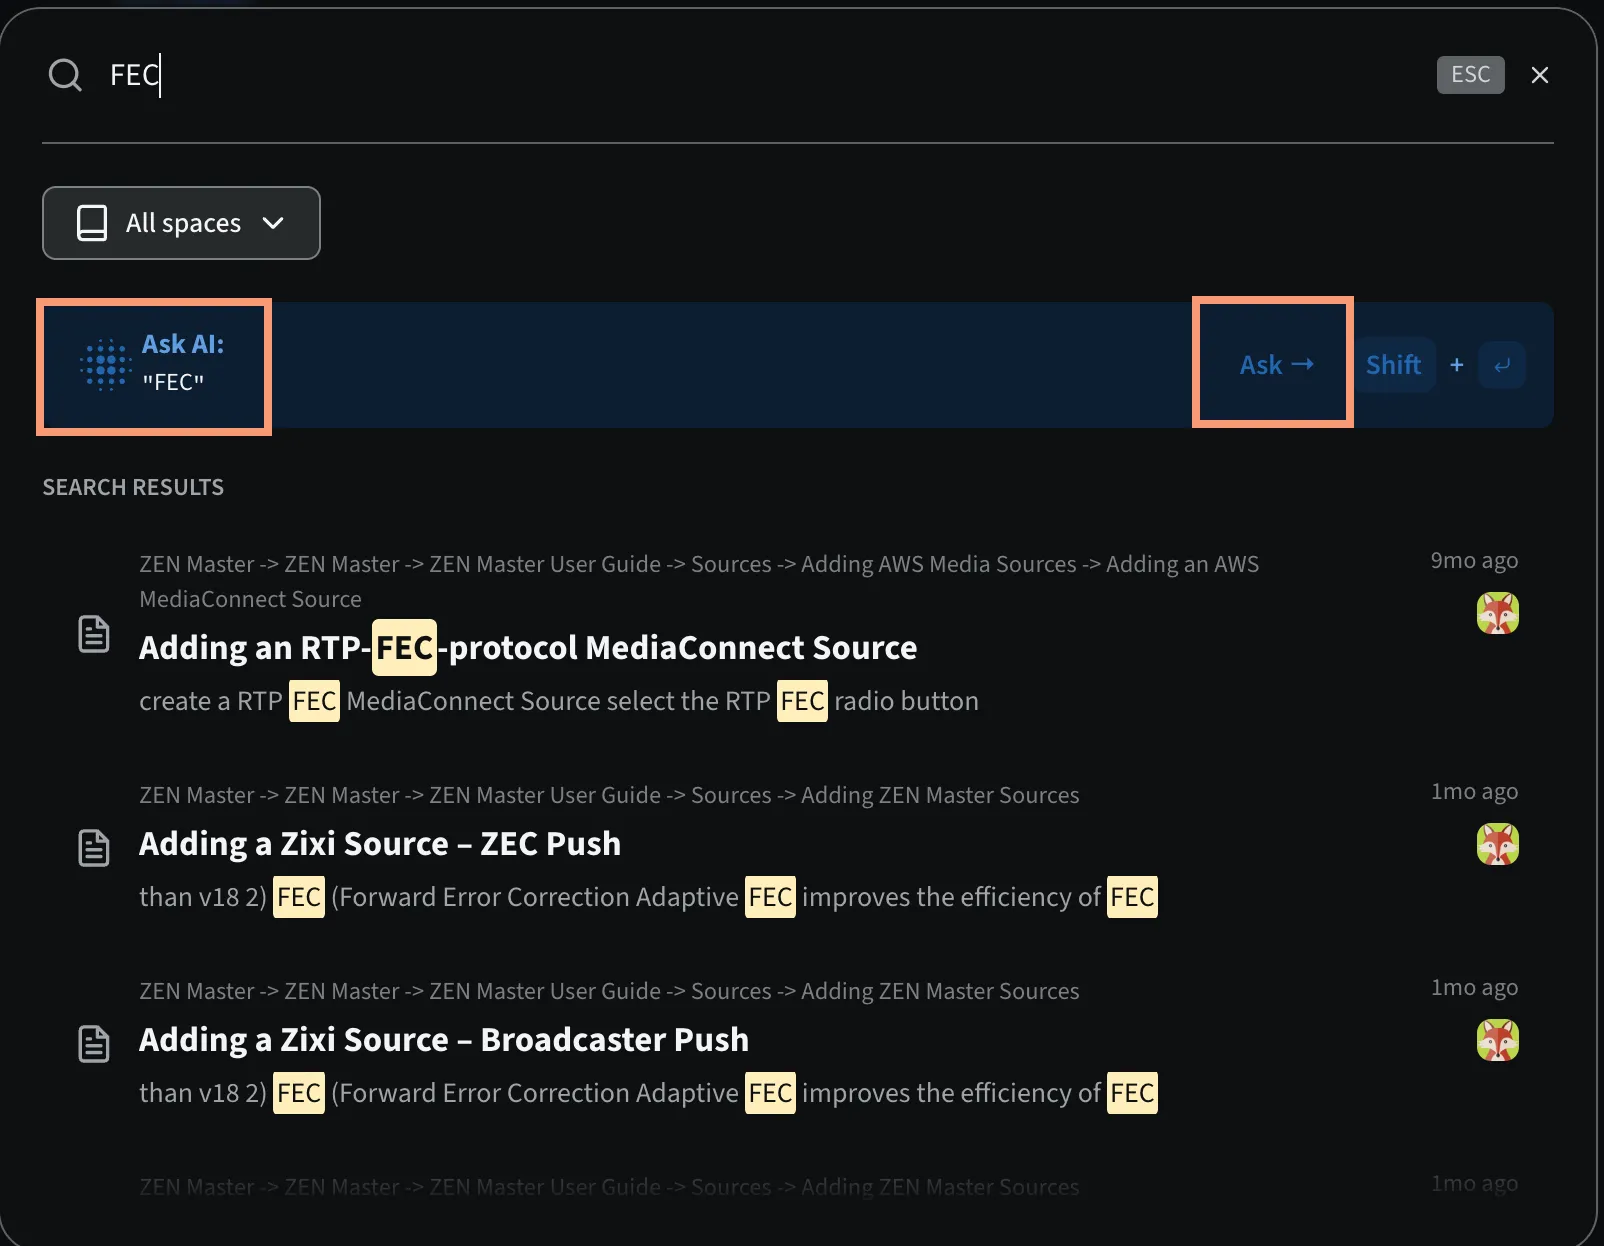Click fox avatar on ZEC Push result
The height and width of the screenshot is (1246, 1604).
coord(1497,844)
